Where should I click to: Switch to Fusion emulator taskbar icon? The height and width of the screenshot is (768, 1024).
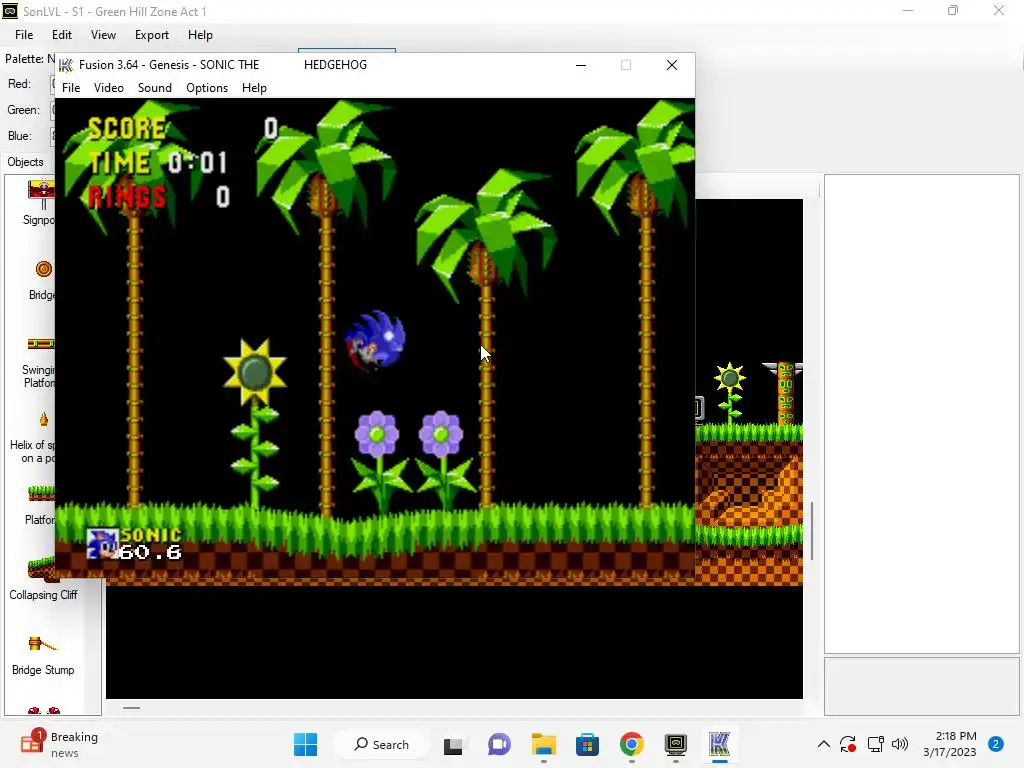tap(719, 744)
